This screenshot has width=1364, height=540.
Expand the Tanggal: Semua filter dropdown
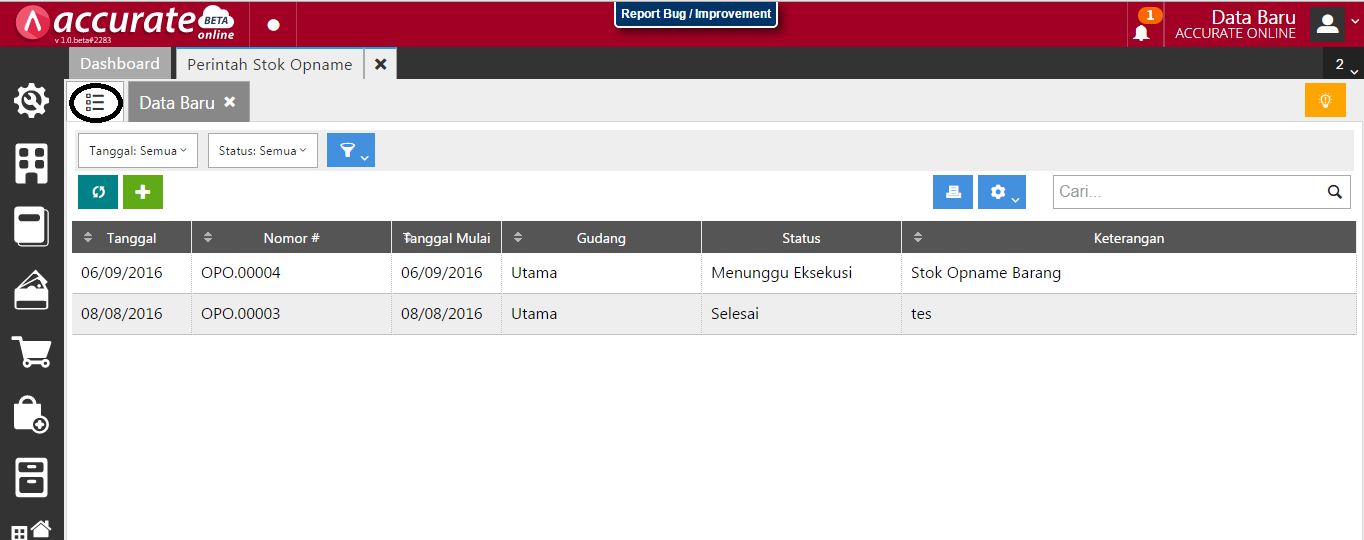[138, 151]
